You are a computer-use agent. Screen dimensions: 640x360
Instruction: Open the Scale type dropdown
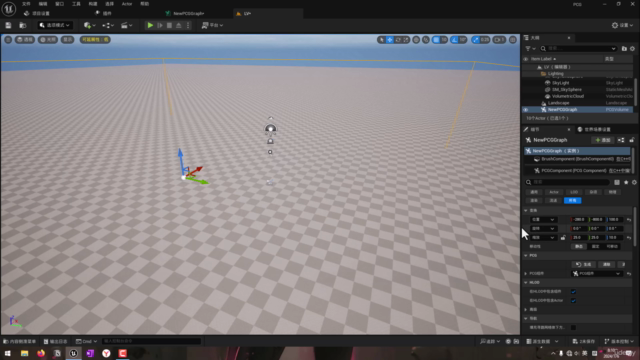tap(543, 238)
